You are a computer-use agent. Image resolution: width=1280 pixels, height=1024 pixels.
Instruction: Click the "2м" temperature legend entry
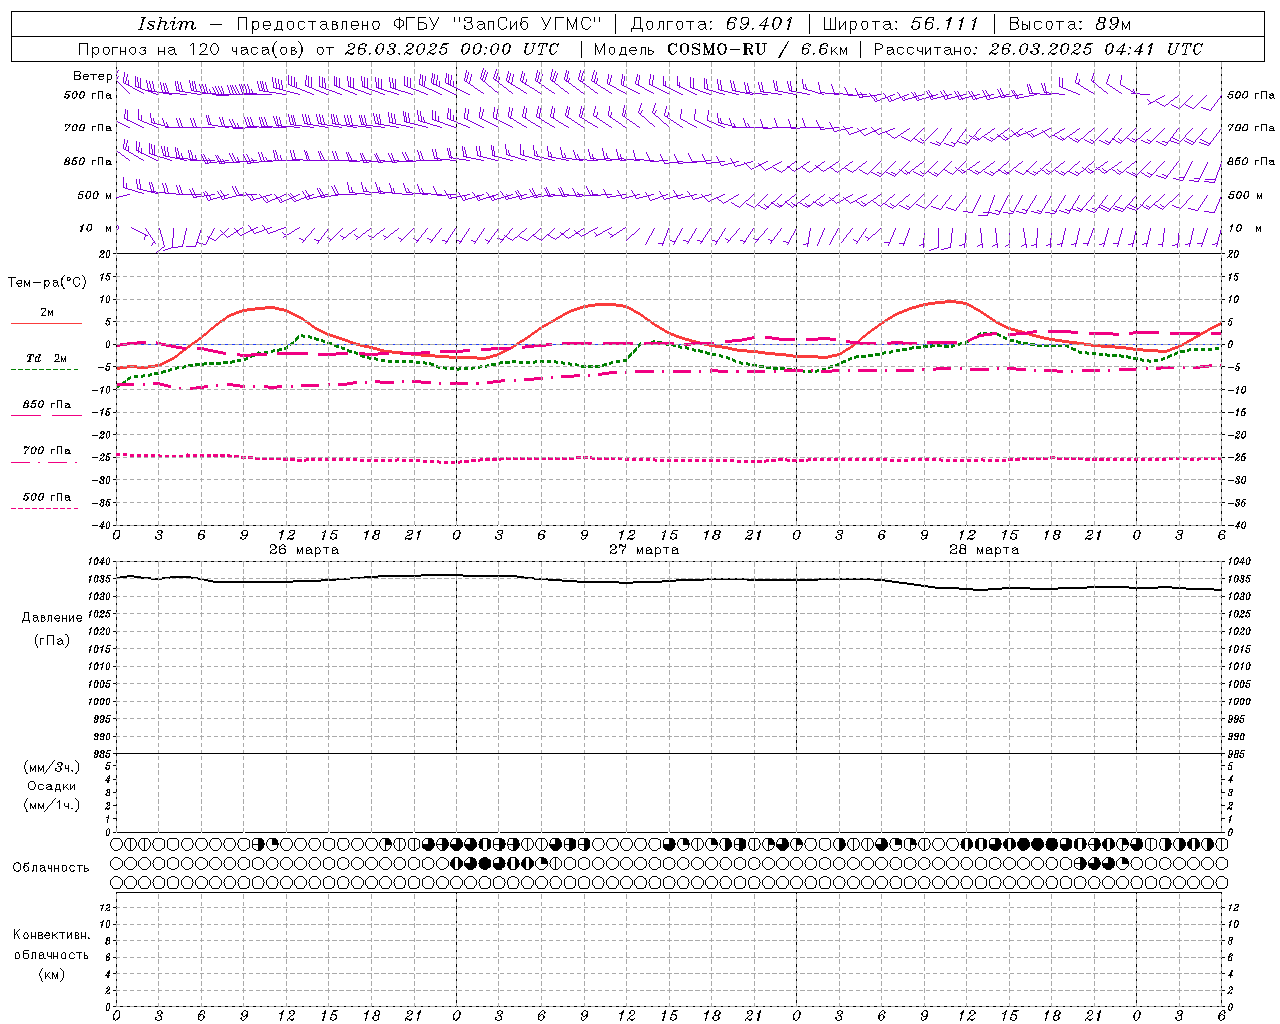pyautogui.click(x=47, y=312)
